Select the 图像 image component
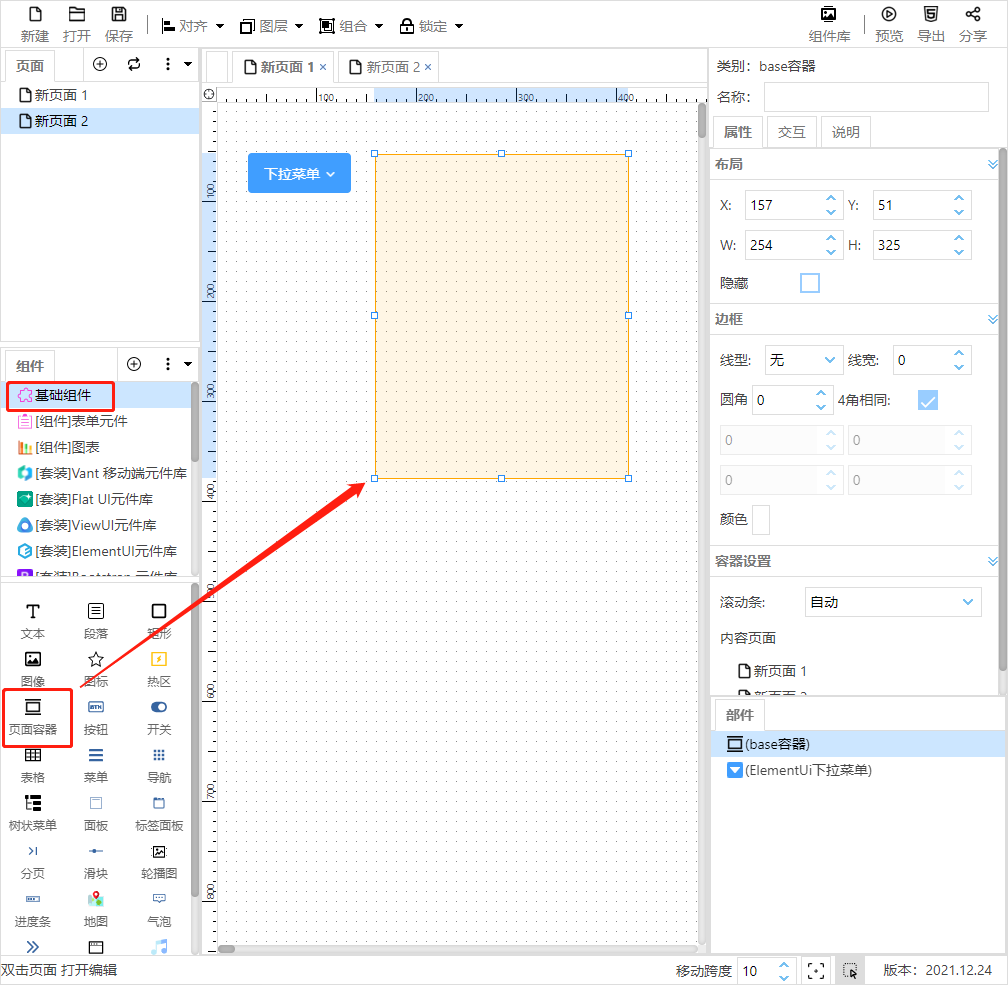The height and width of the screenshot is (985, 1008). point(33,668)
